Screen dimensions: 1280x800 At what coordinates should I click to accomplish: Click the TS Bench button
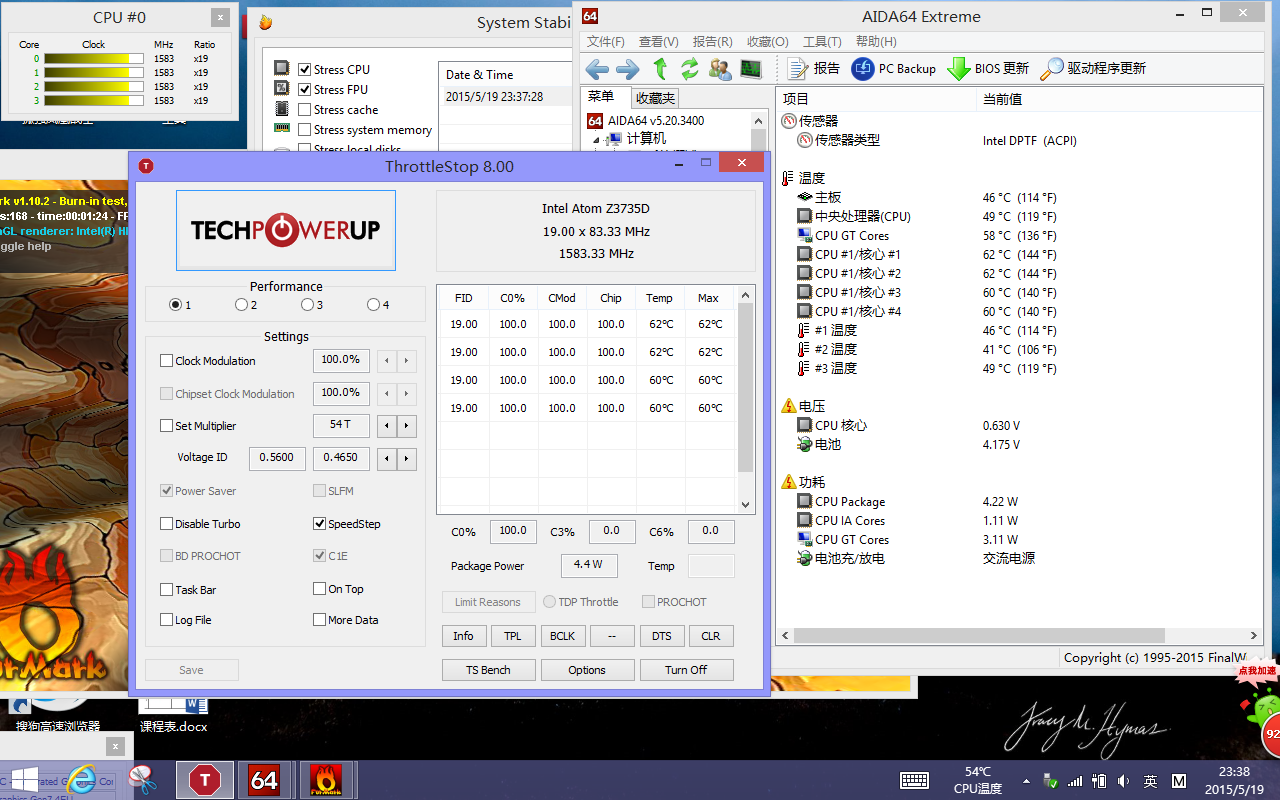(x=489, y=670)
